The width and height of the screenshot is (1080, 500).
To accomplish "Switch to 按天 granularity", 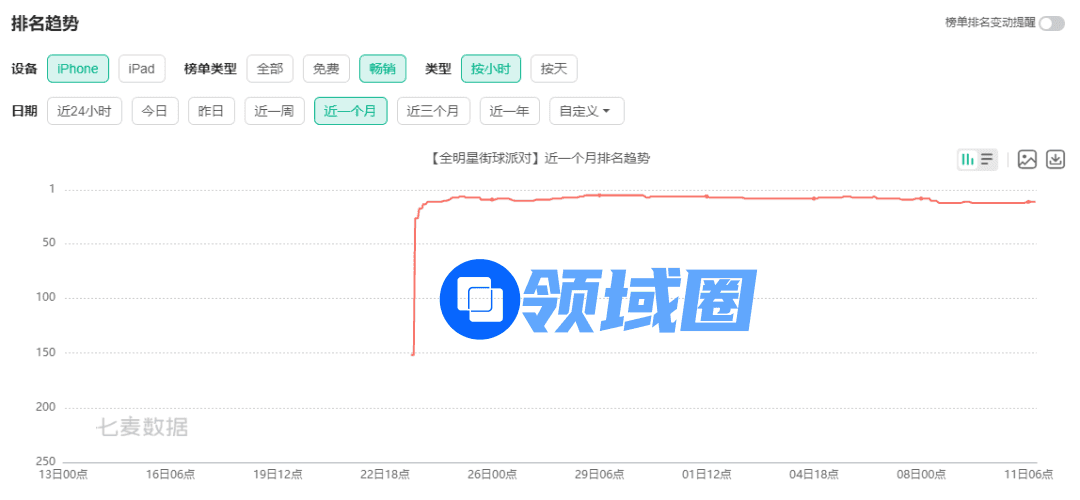I will (x=553, y=69).
